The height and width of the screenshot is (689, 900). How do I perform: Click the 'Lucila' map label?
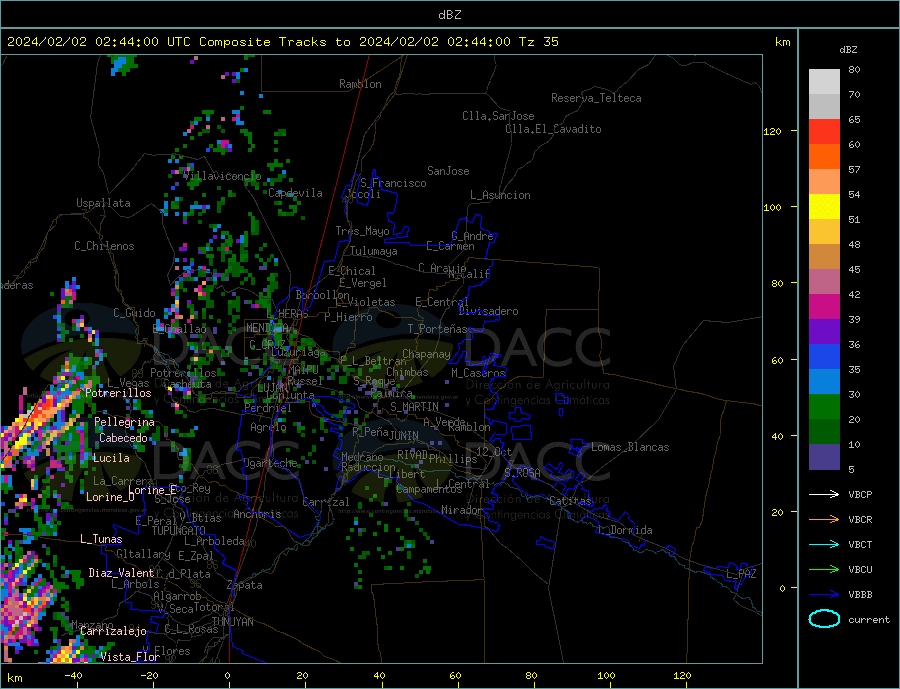[x=111, y=459]
